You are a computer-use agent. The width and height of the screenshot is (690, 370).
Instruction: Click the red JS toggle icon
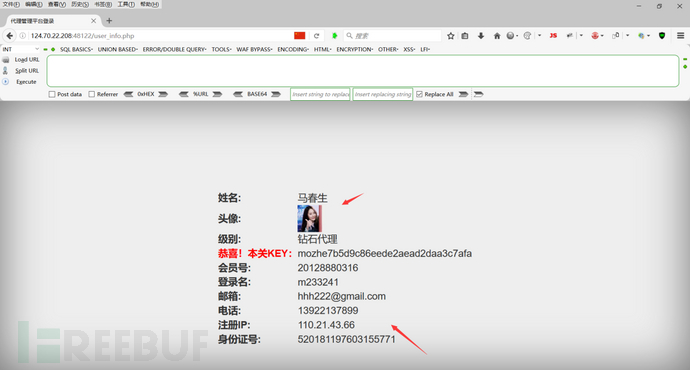tap(553, 36)
